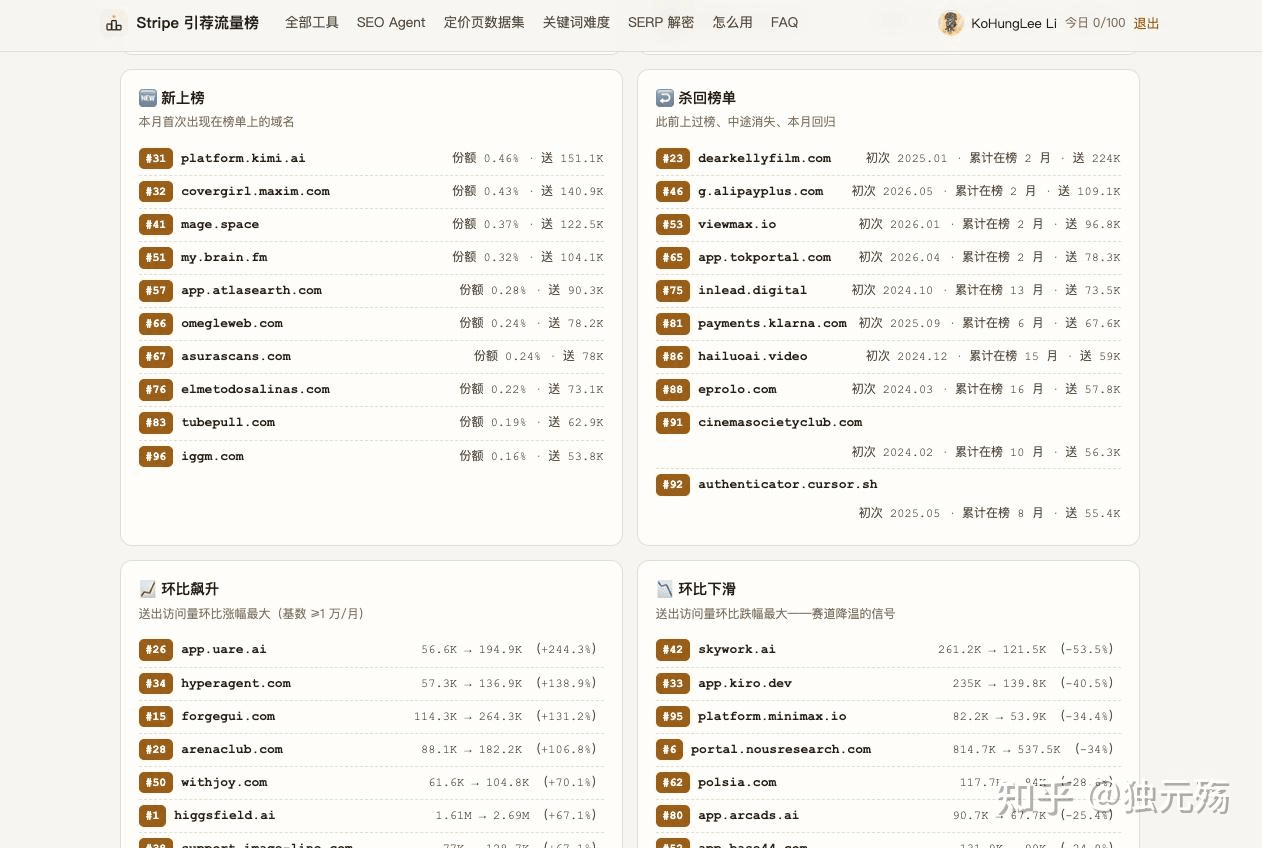Screen dimensions: 1262x848
Task: Open the 全部工具 menu item
Action: (x=312, y=22)
